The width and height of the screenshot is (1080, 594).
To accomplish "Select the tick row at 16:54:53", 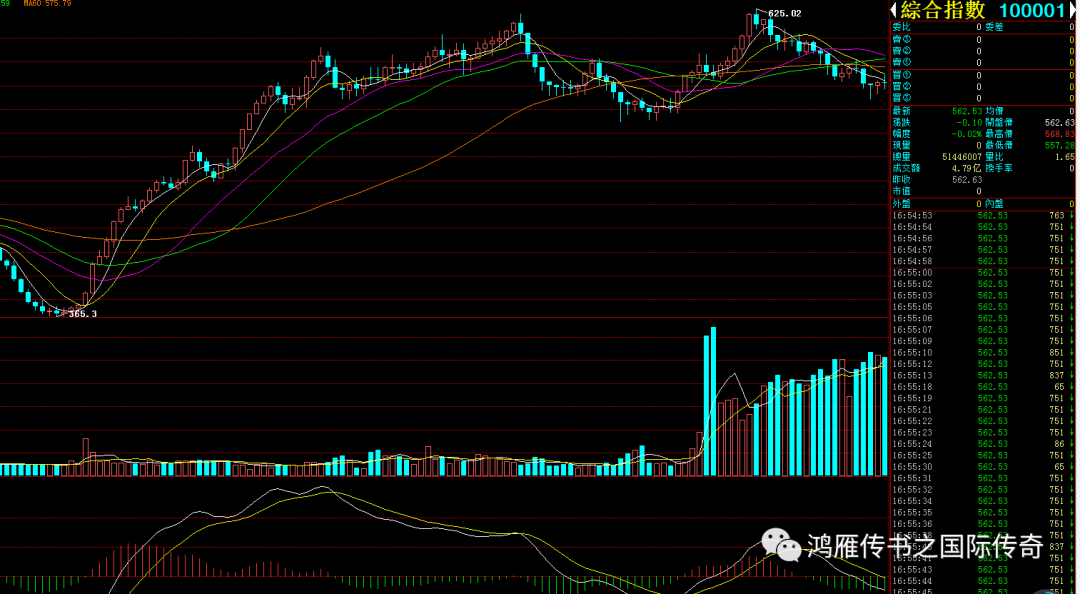I will click(x=983, y=216).
